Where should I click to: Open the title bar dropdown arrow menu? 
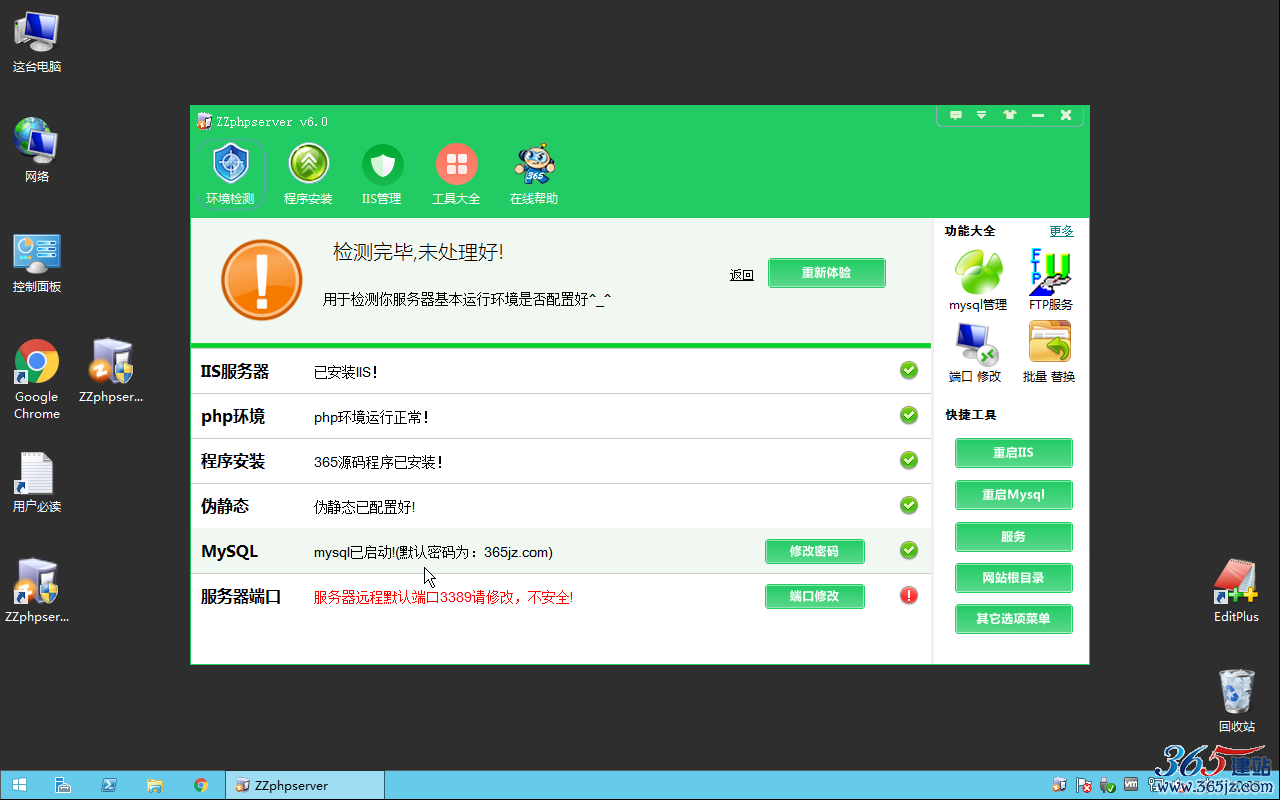point(982,115)
